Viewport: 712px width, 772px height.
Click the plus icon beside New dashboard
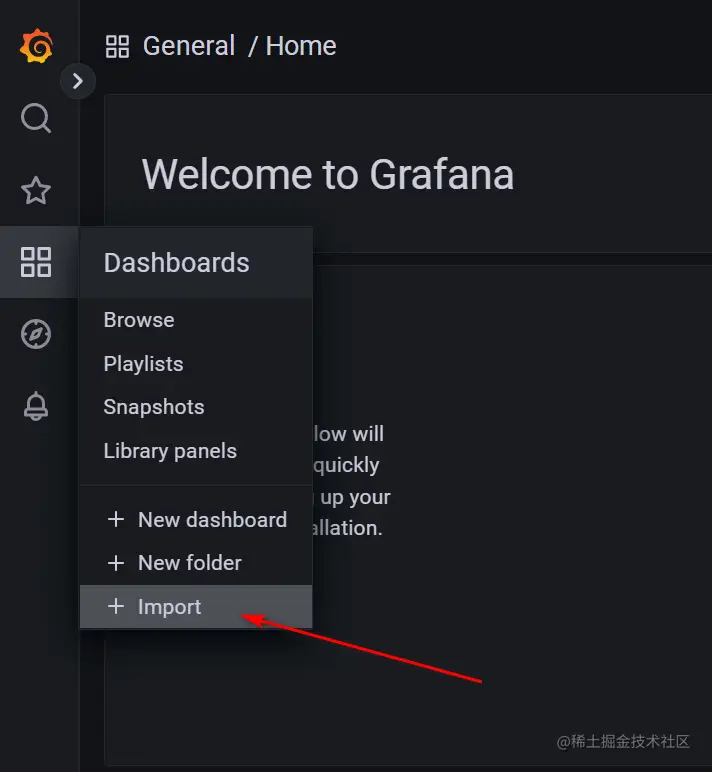tap(116, 519)
